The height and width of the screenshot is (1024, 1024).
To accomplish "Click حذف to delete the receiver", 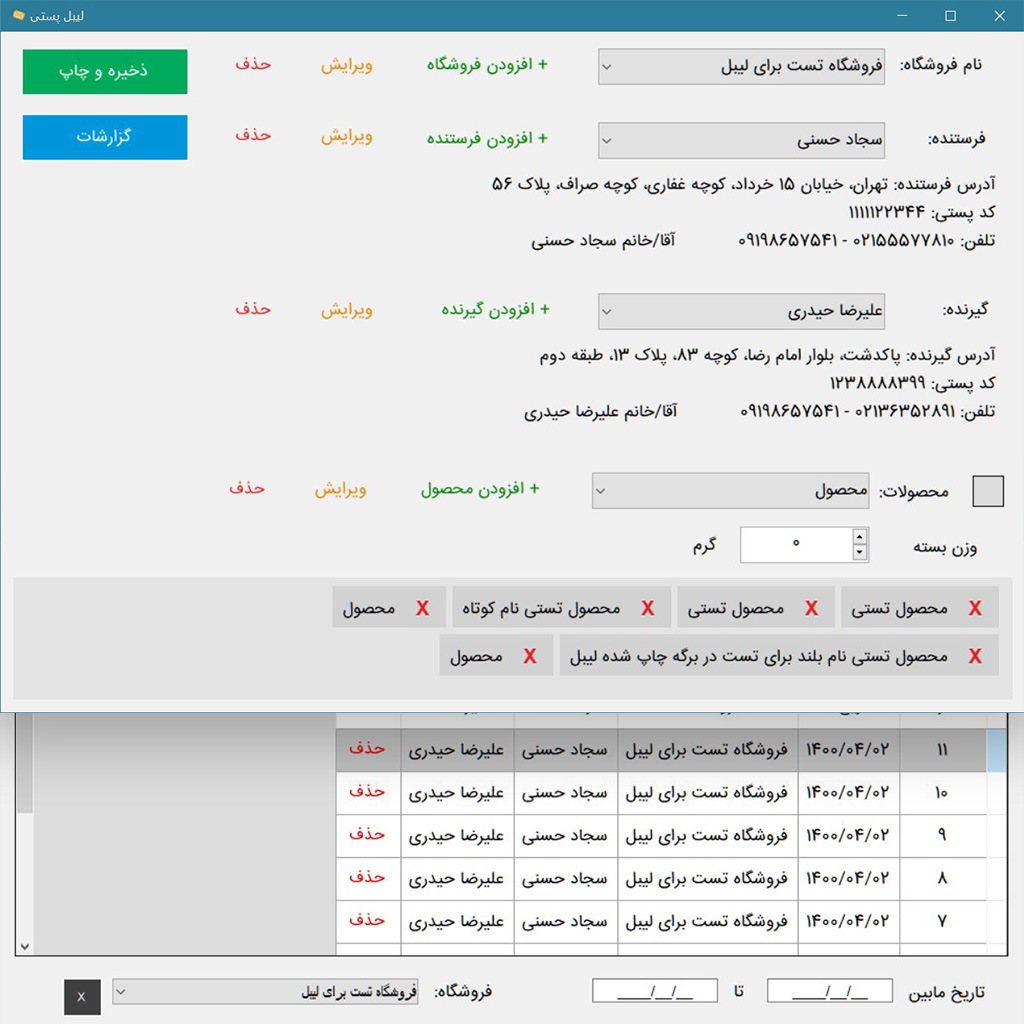I will tap(253, 309).
